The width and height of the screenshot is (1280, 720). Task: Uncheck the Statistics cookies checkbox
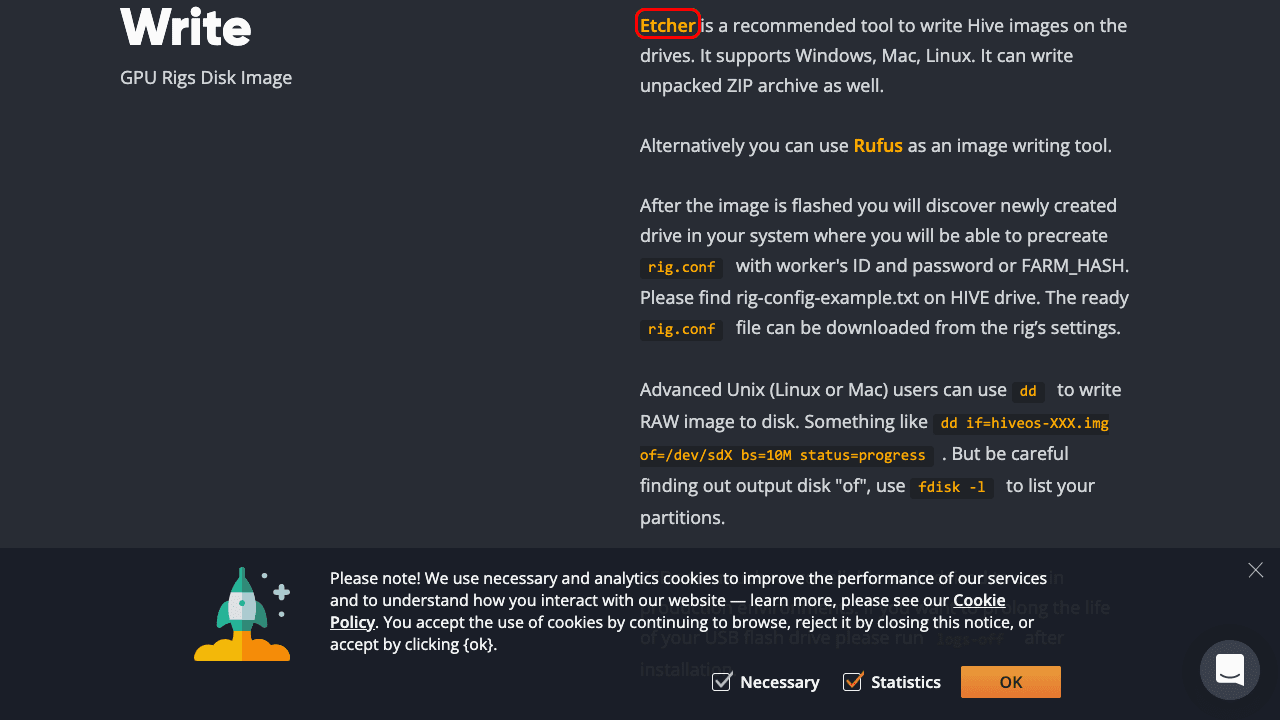[853, 682]
